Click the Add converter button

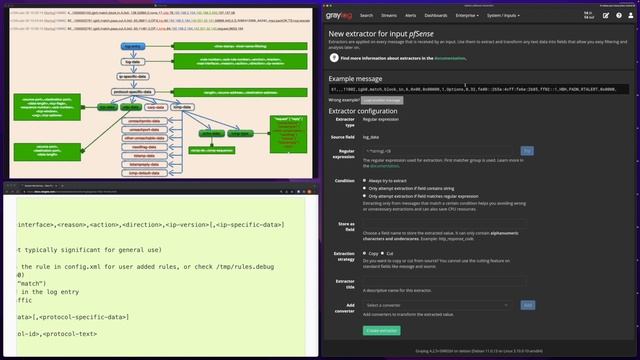click(x=527, y=305)
